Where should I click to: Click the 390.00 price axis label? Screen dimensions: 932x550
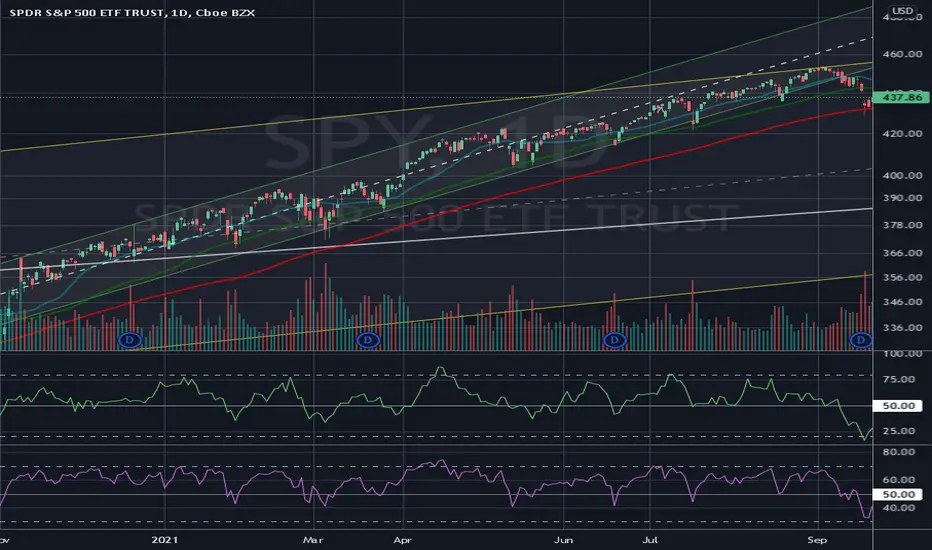[x=902, y=198]
